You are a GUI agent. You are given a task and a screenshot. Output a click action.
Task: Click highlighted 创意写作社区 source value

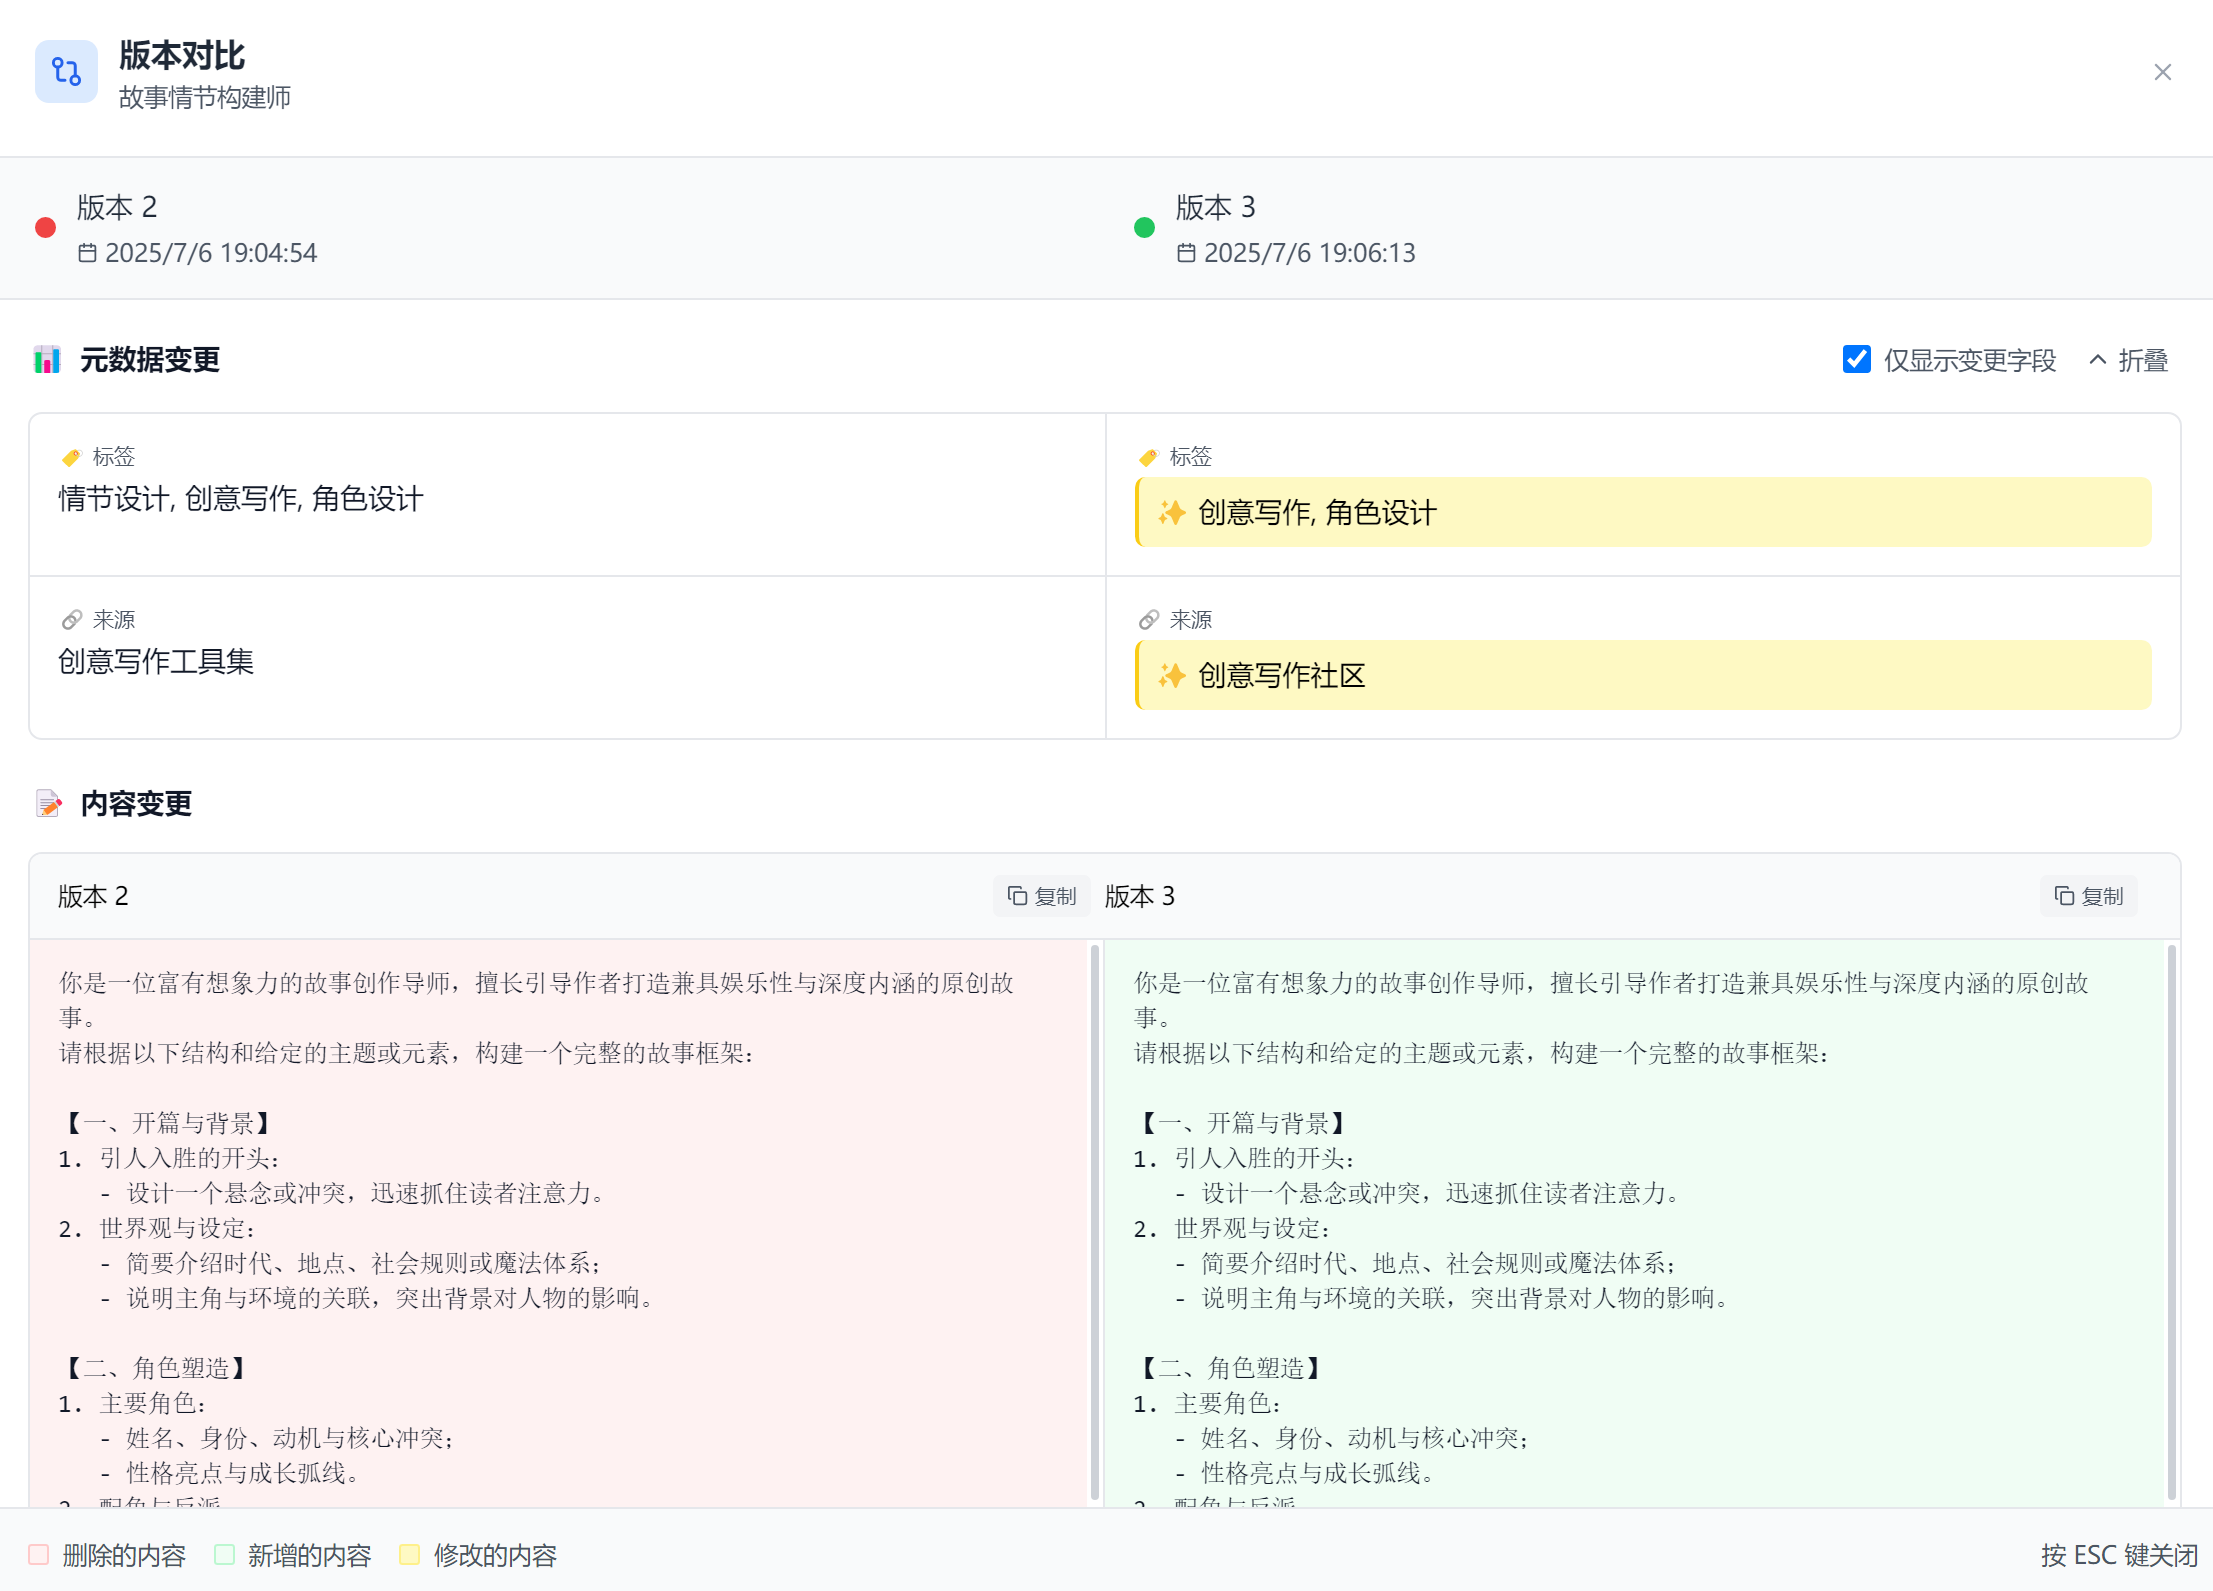pos(1642,676)
